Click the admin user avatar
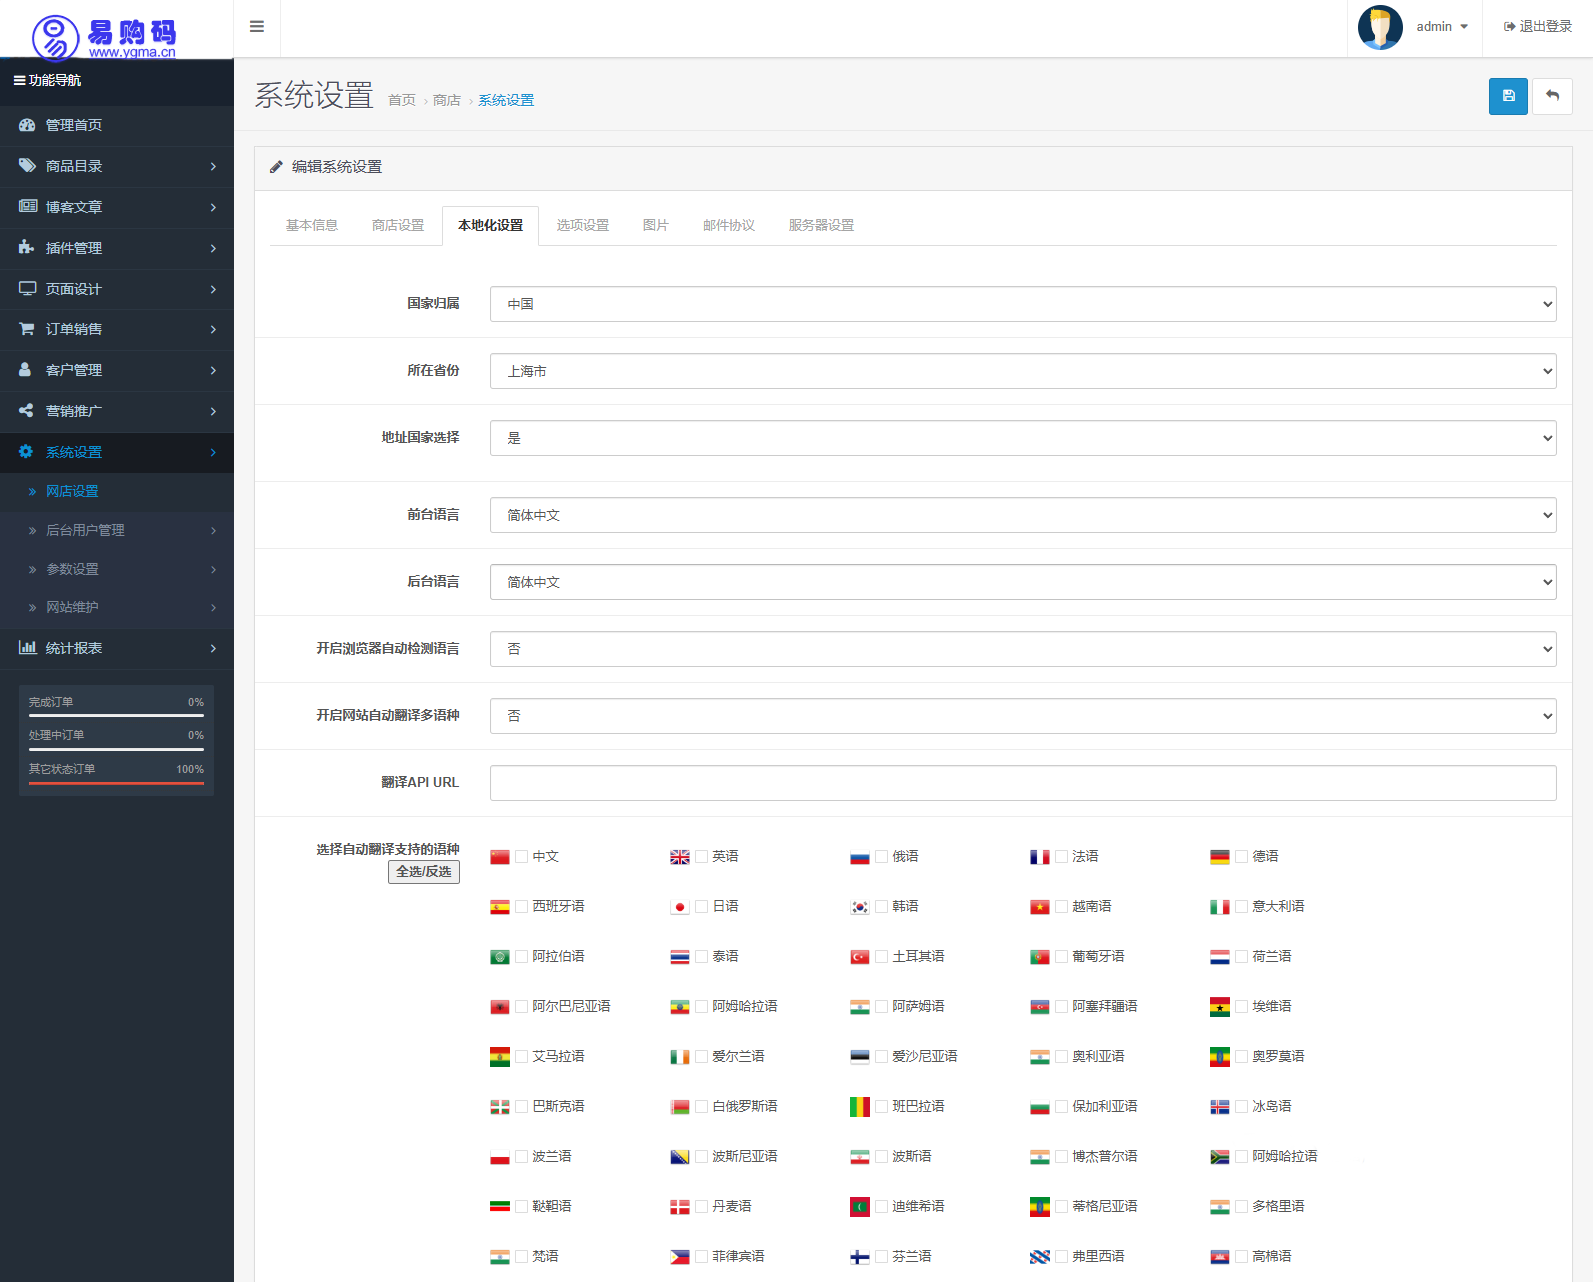This screenshot has width=1593, height=1282. [1380, 27]
